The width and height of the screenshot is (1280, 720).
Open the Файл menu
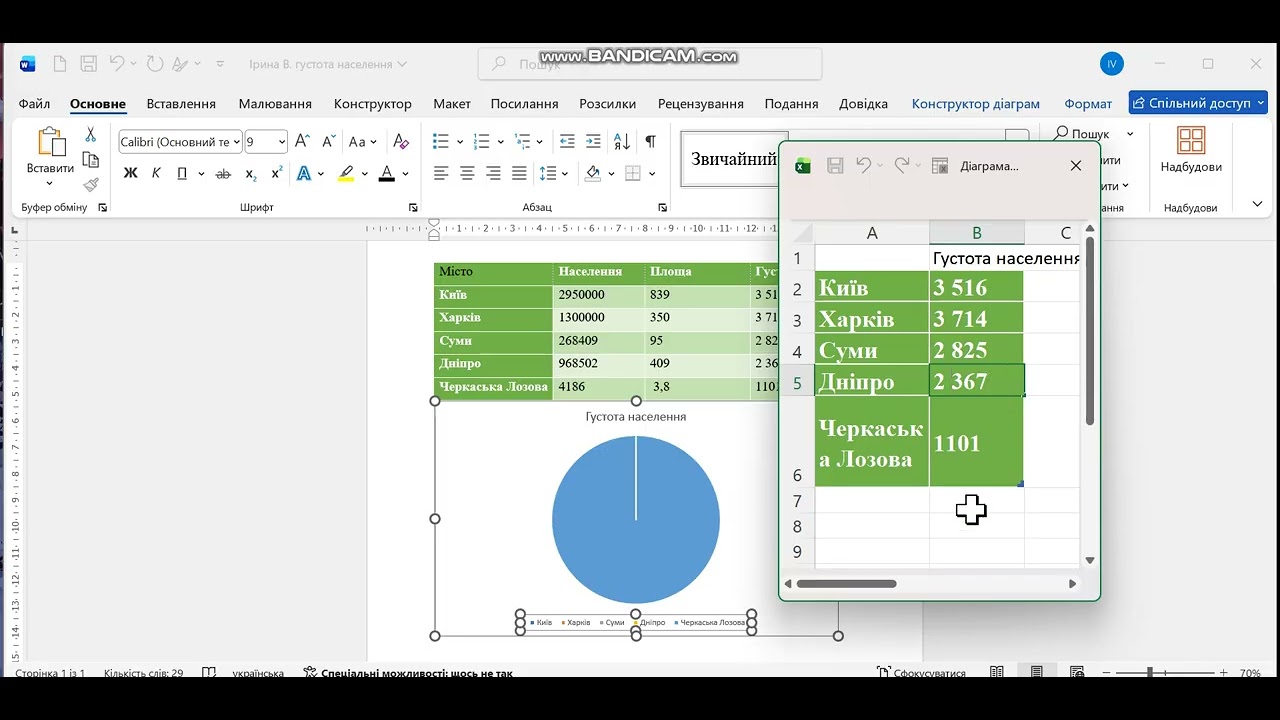(x=34, y=104)
